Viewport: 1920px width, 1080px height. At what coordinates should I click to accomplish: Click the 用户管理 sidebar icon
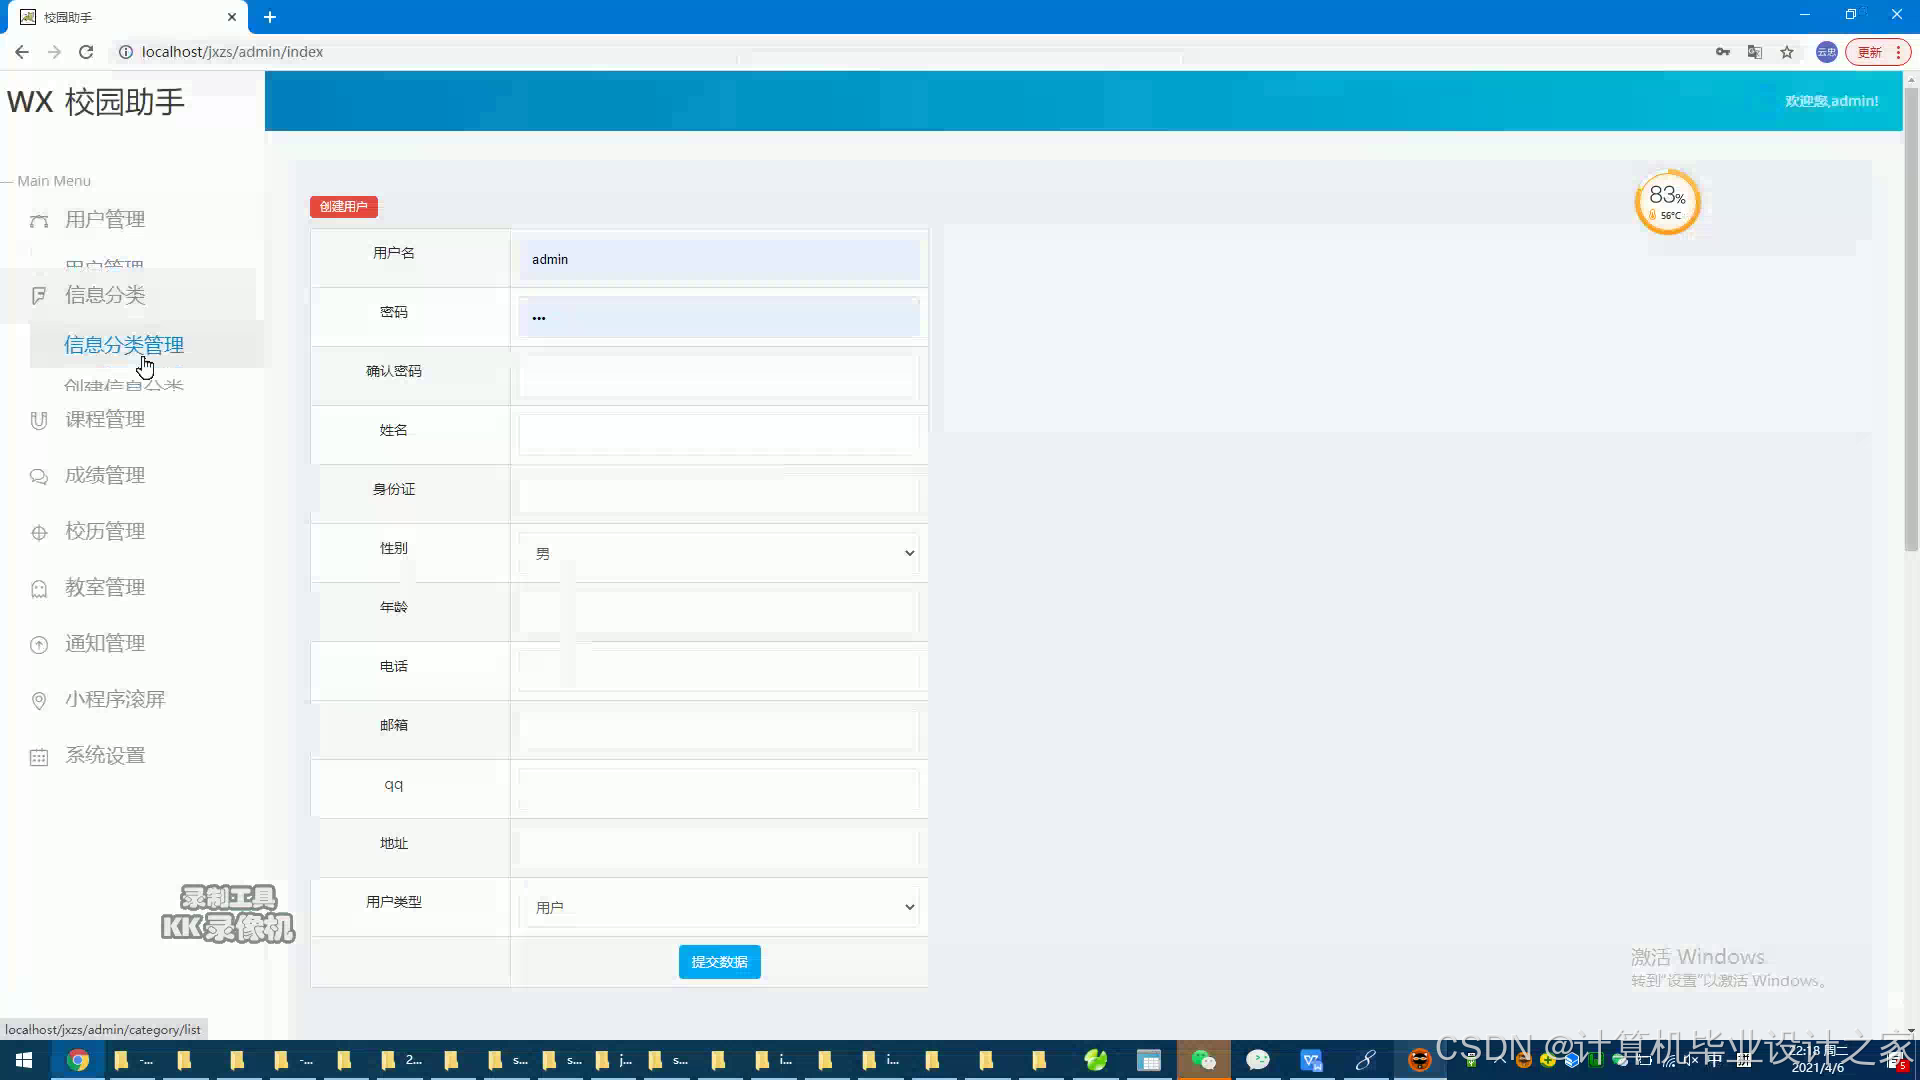(39, 221)
